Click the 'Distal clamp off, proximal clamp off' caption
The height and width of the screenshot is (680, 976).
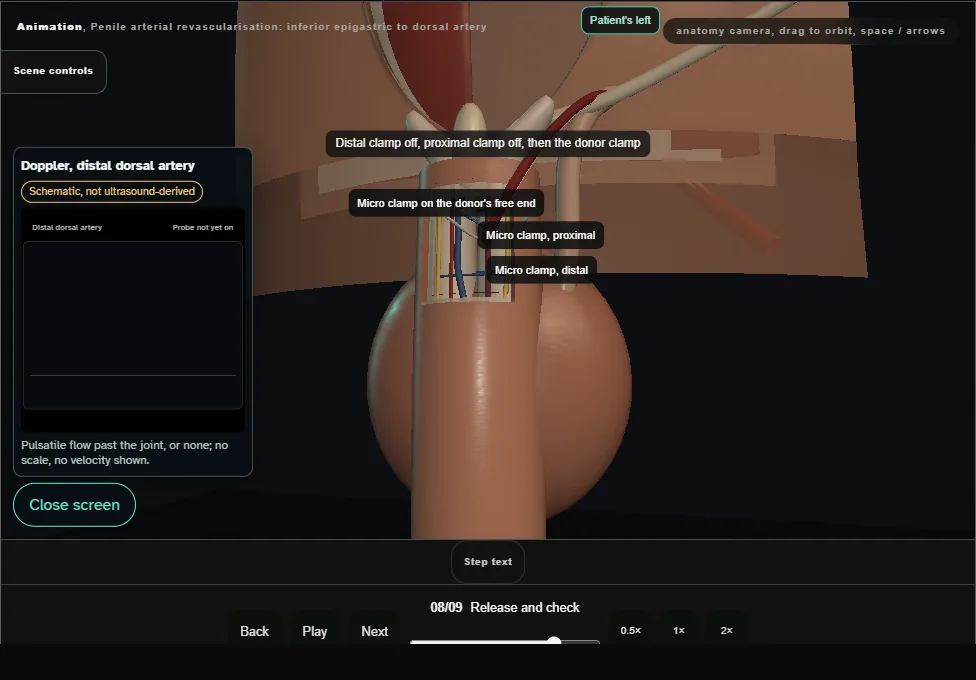488,143
